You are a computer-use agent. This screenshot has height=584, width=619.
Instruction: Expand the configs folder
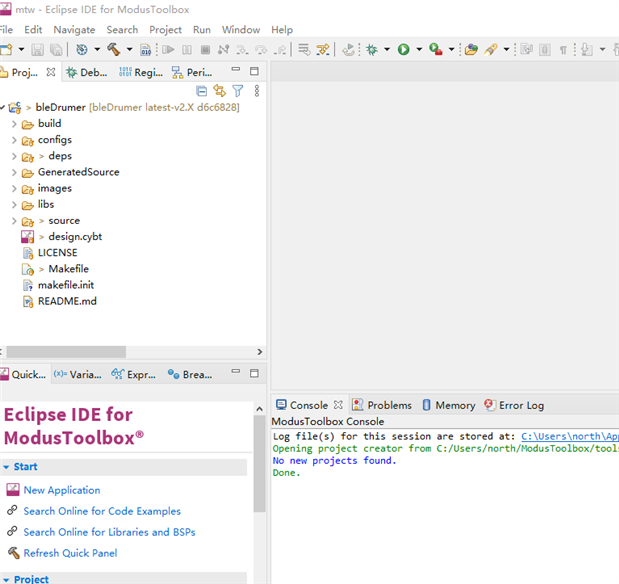(x=14, y=140)
